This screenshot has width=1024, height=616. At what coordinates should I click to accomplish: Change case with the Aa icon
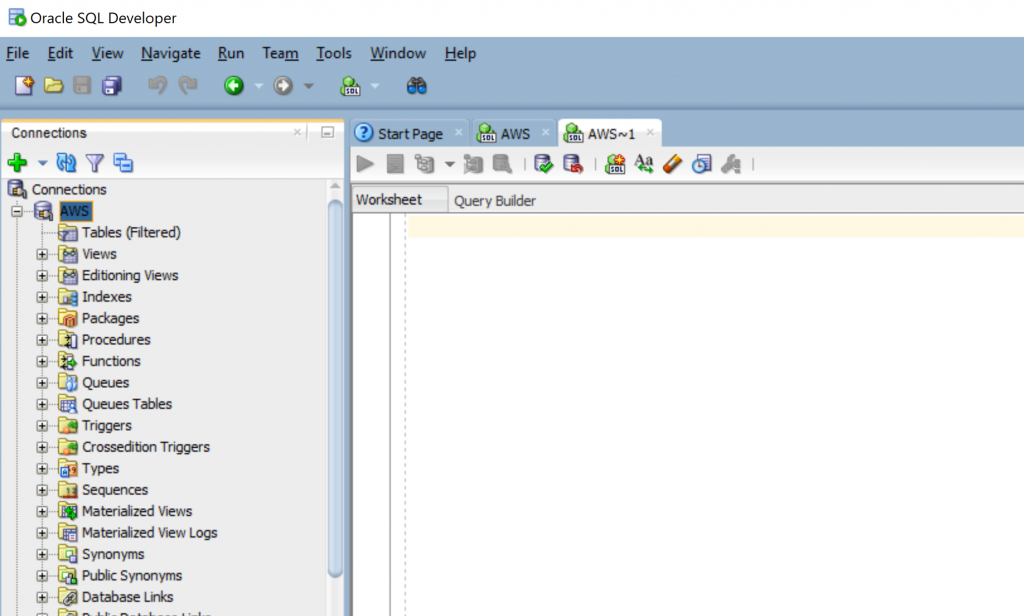click(644, 163)
